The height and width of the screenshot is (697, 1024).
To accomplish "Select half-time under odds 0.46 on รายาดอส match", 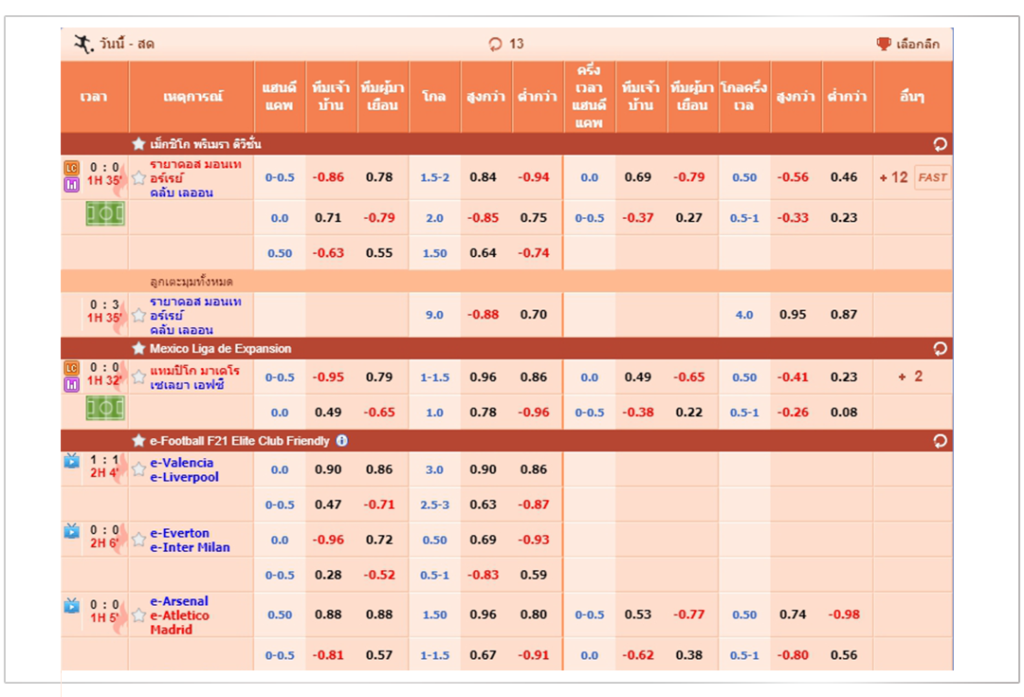I will 844,177.
